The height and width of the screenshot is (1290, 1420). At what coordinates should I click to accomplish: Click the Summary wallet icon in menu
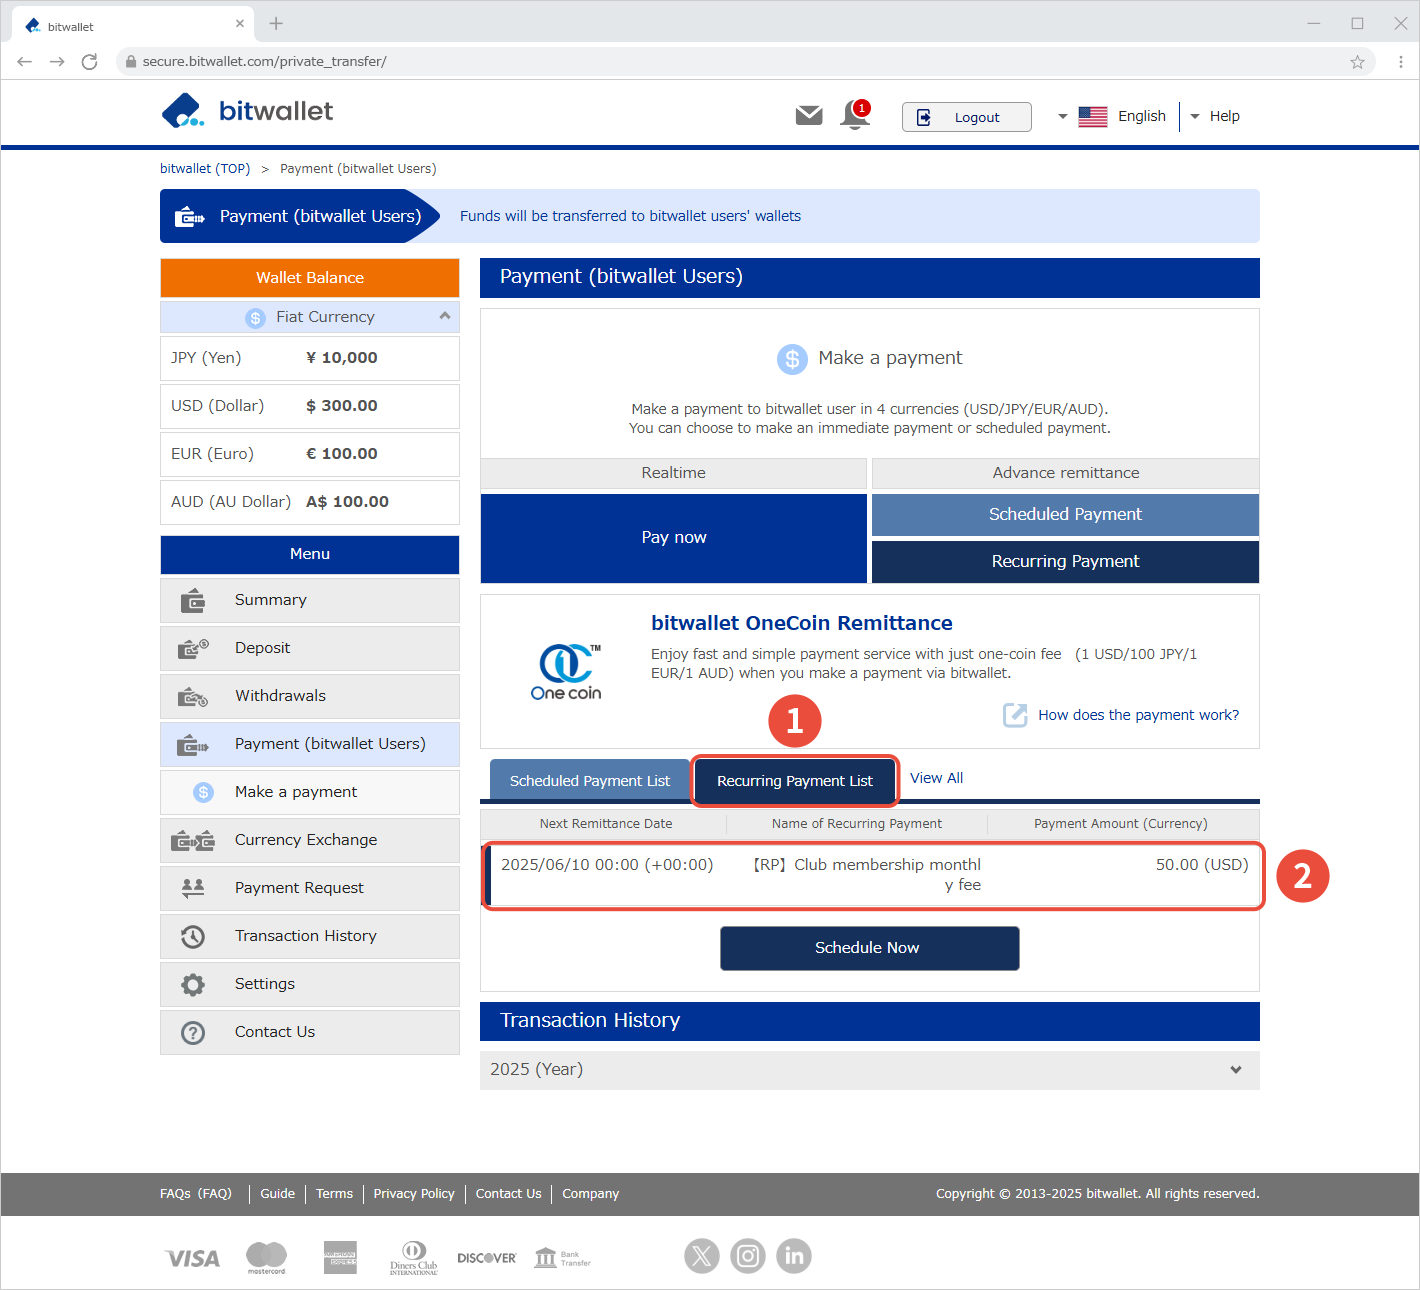(x=193, y=600)
